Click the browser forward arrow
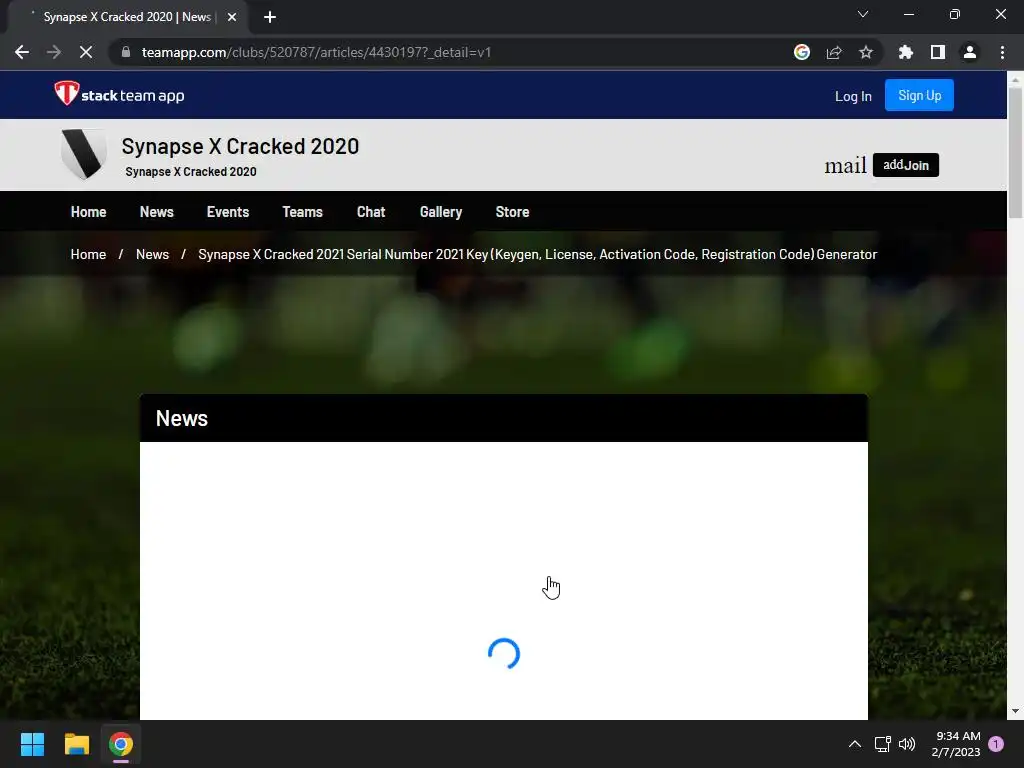The image size is (1024, 768). (x=54, y=52)
